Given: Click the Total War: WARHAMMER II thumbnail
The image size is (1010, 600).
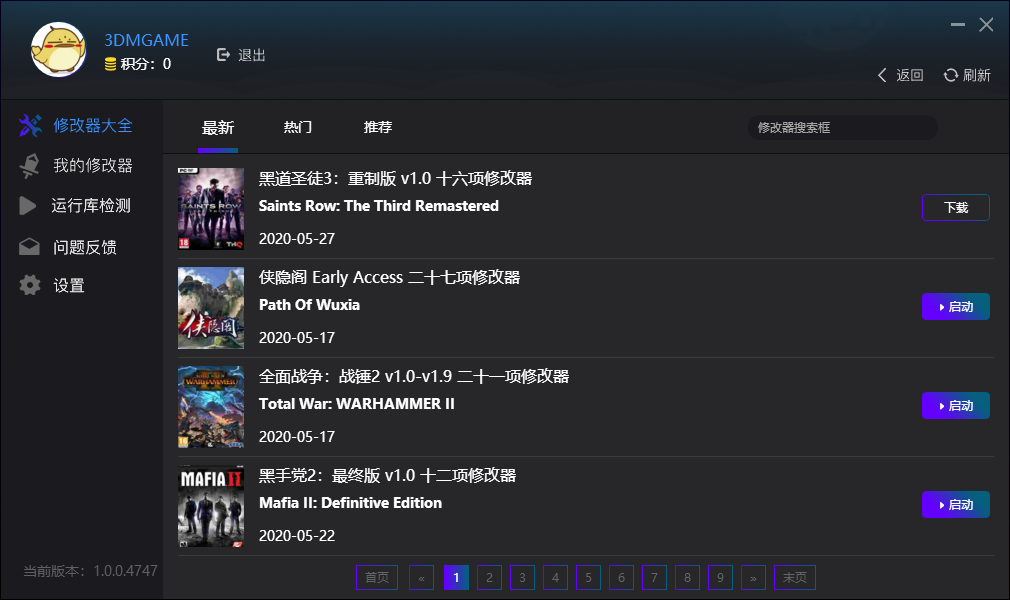Looking at the screenshot, I should (x=210, y=407).
